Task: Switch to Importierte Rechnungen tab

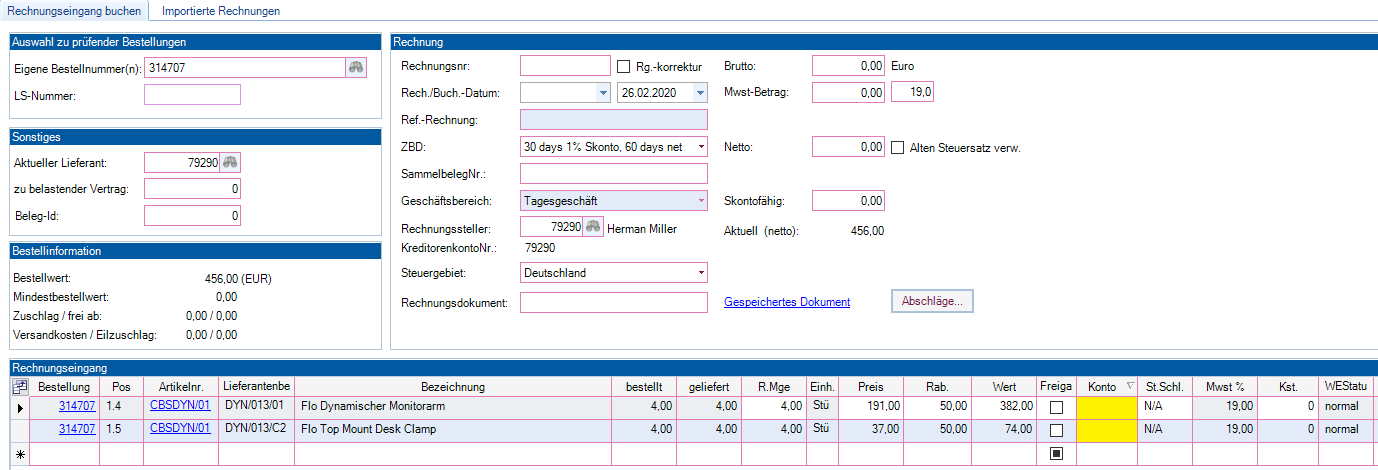Action: tap(220, 11)
